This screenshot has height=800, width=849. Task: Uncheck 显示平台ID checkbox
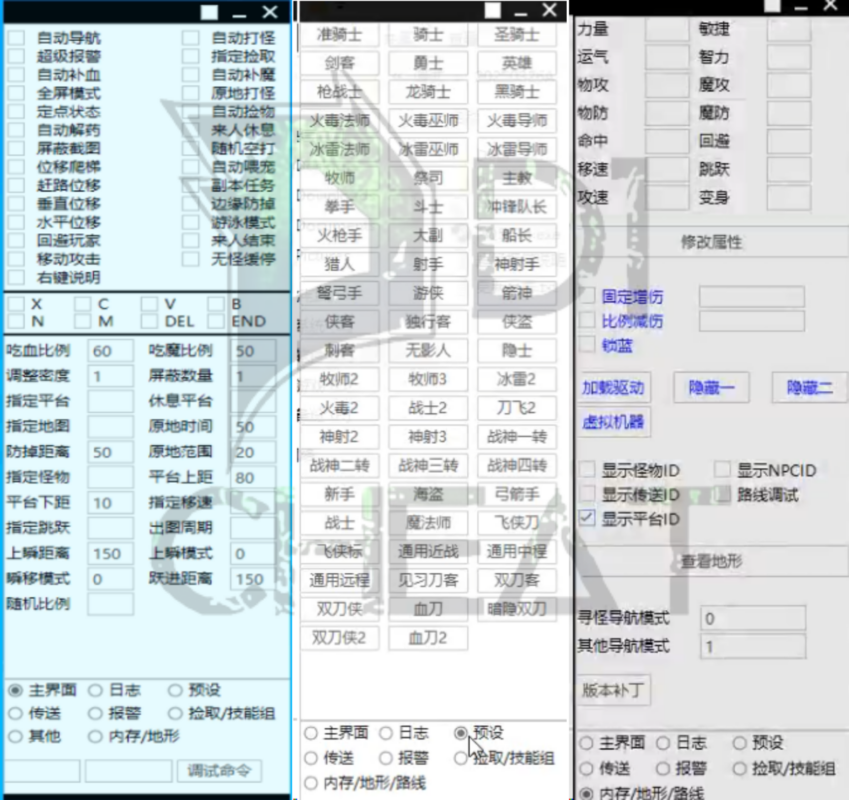(587, 519)
